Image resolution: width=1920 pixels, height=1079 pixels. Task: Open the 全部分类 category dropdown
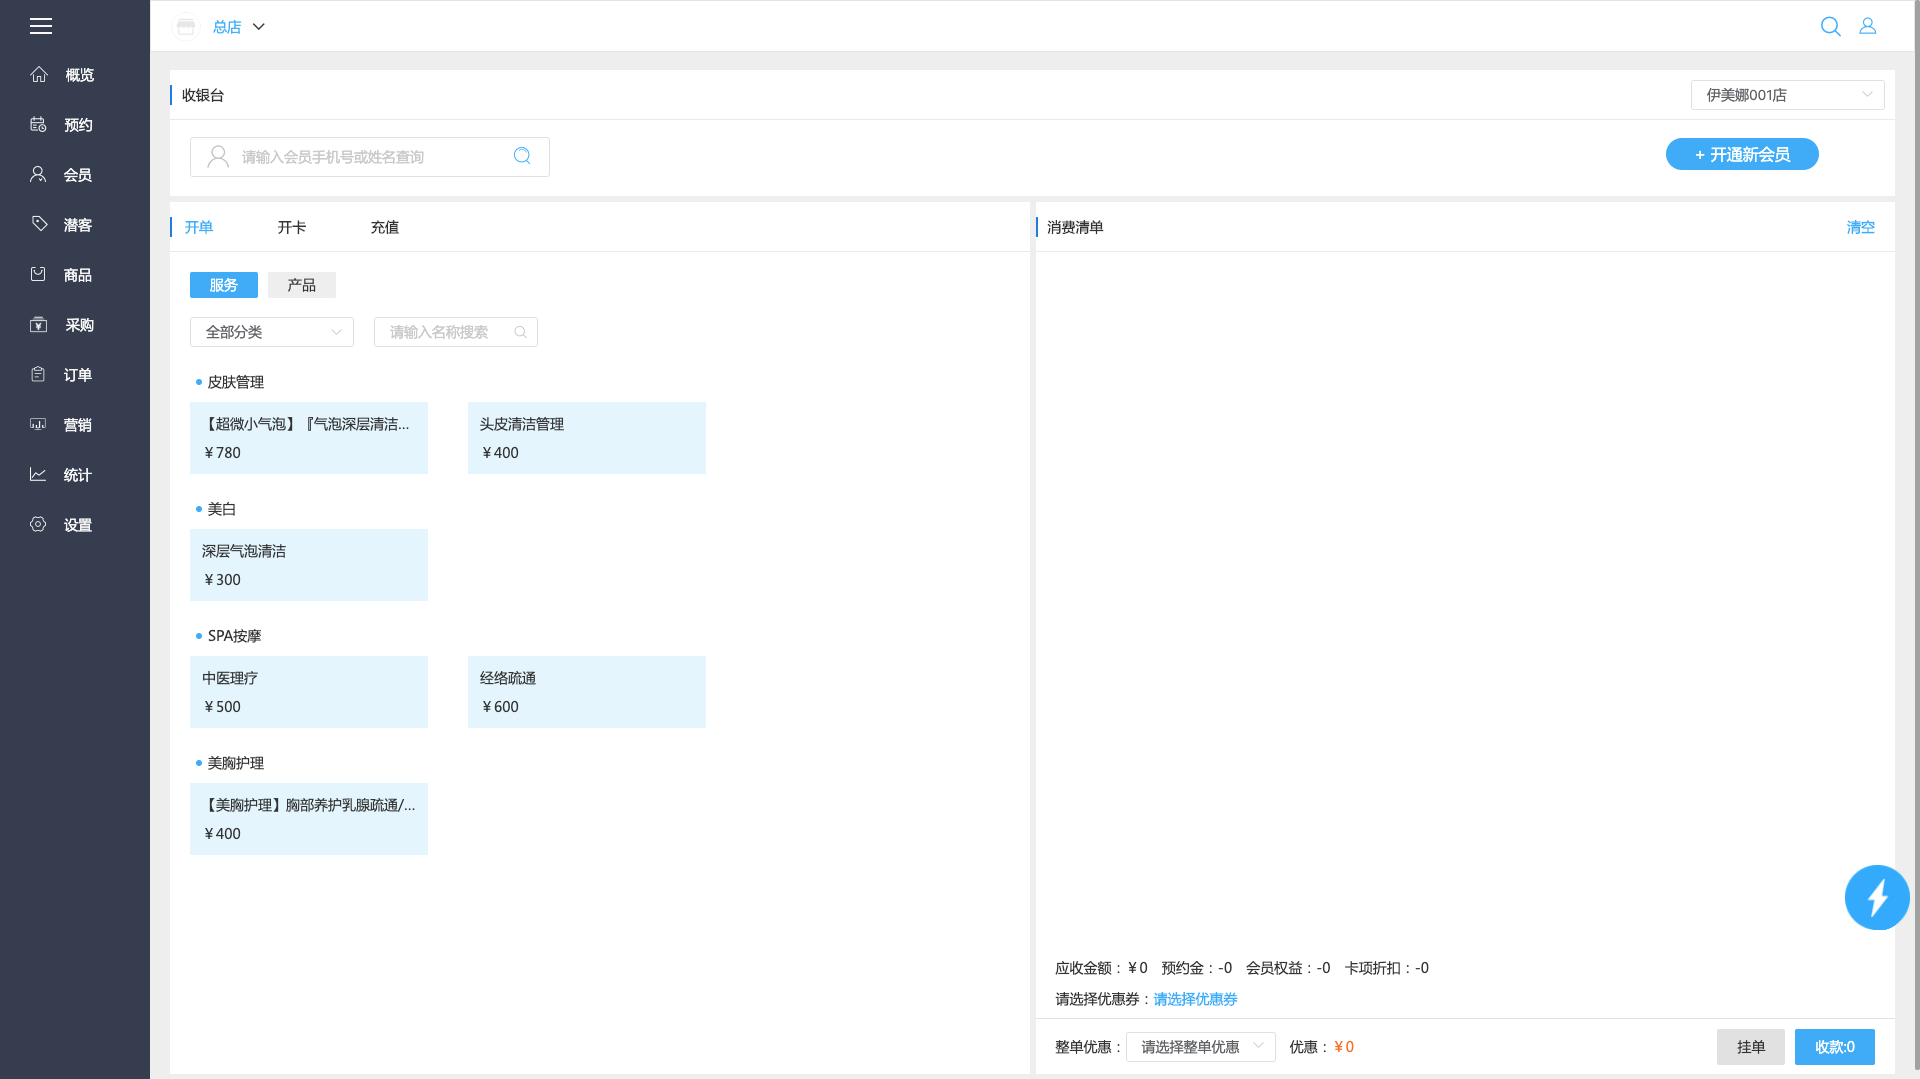(x=272, y=332)
